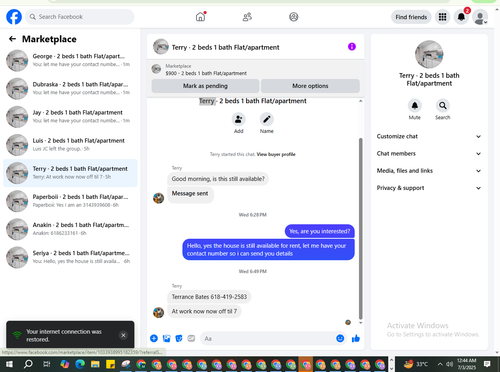
Task: Open Paperboii conversation in list
Action: click(x=70, y=201)
